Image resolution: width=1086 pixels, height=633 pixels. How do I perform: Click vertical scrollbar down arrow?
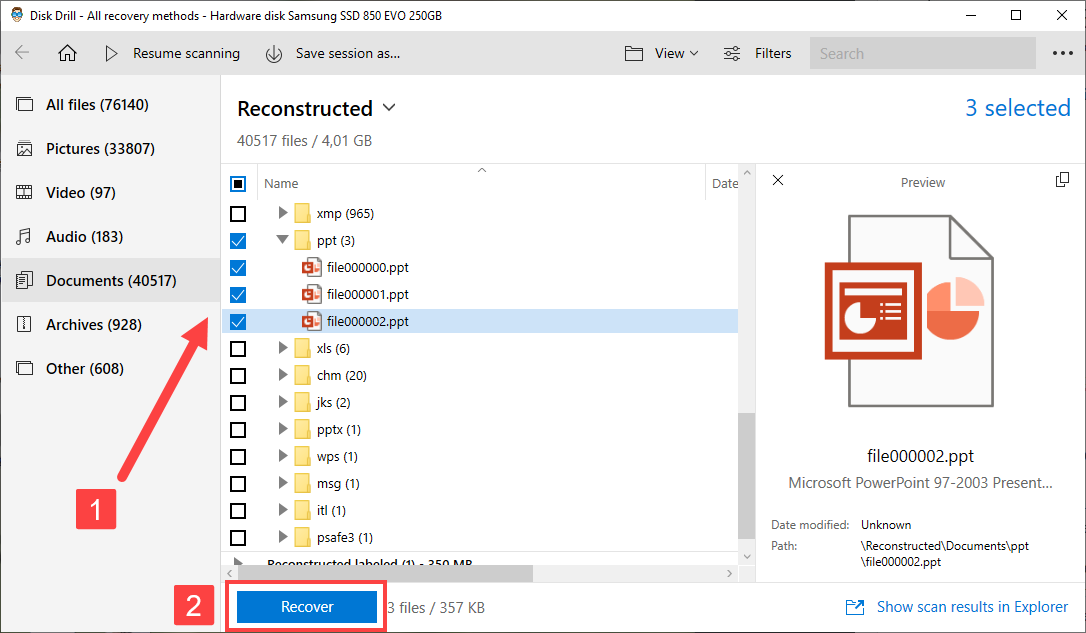click(x=747, y=556)
